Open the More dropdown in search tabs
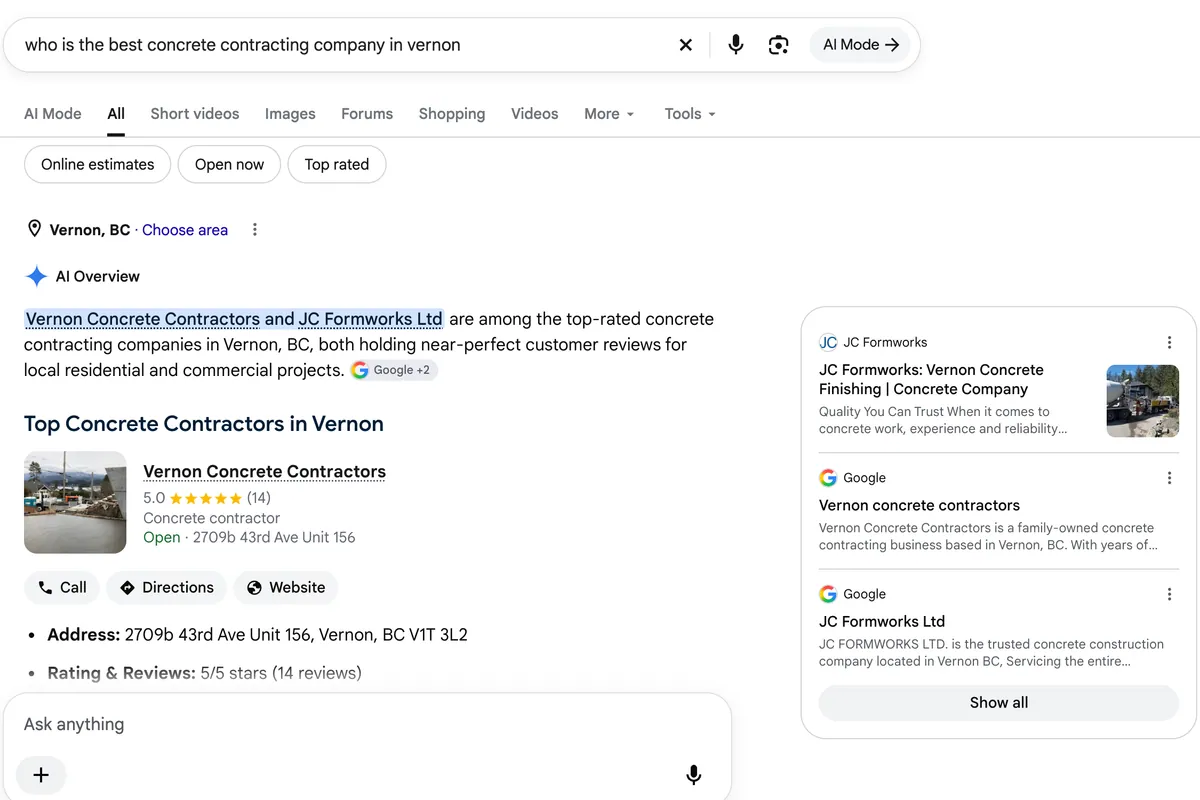Image resolution: width=1200 pixels, height=800 pixels. click(609, 114)
